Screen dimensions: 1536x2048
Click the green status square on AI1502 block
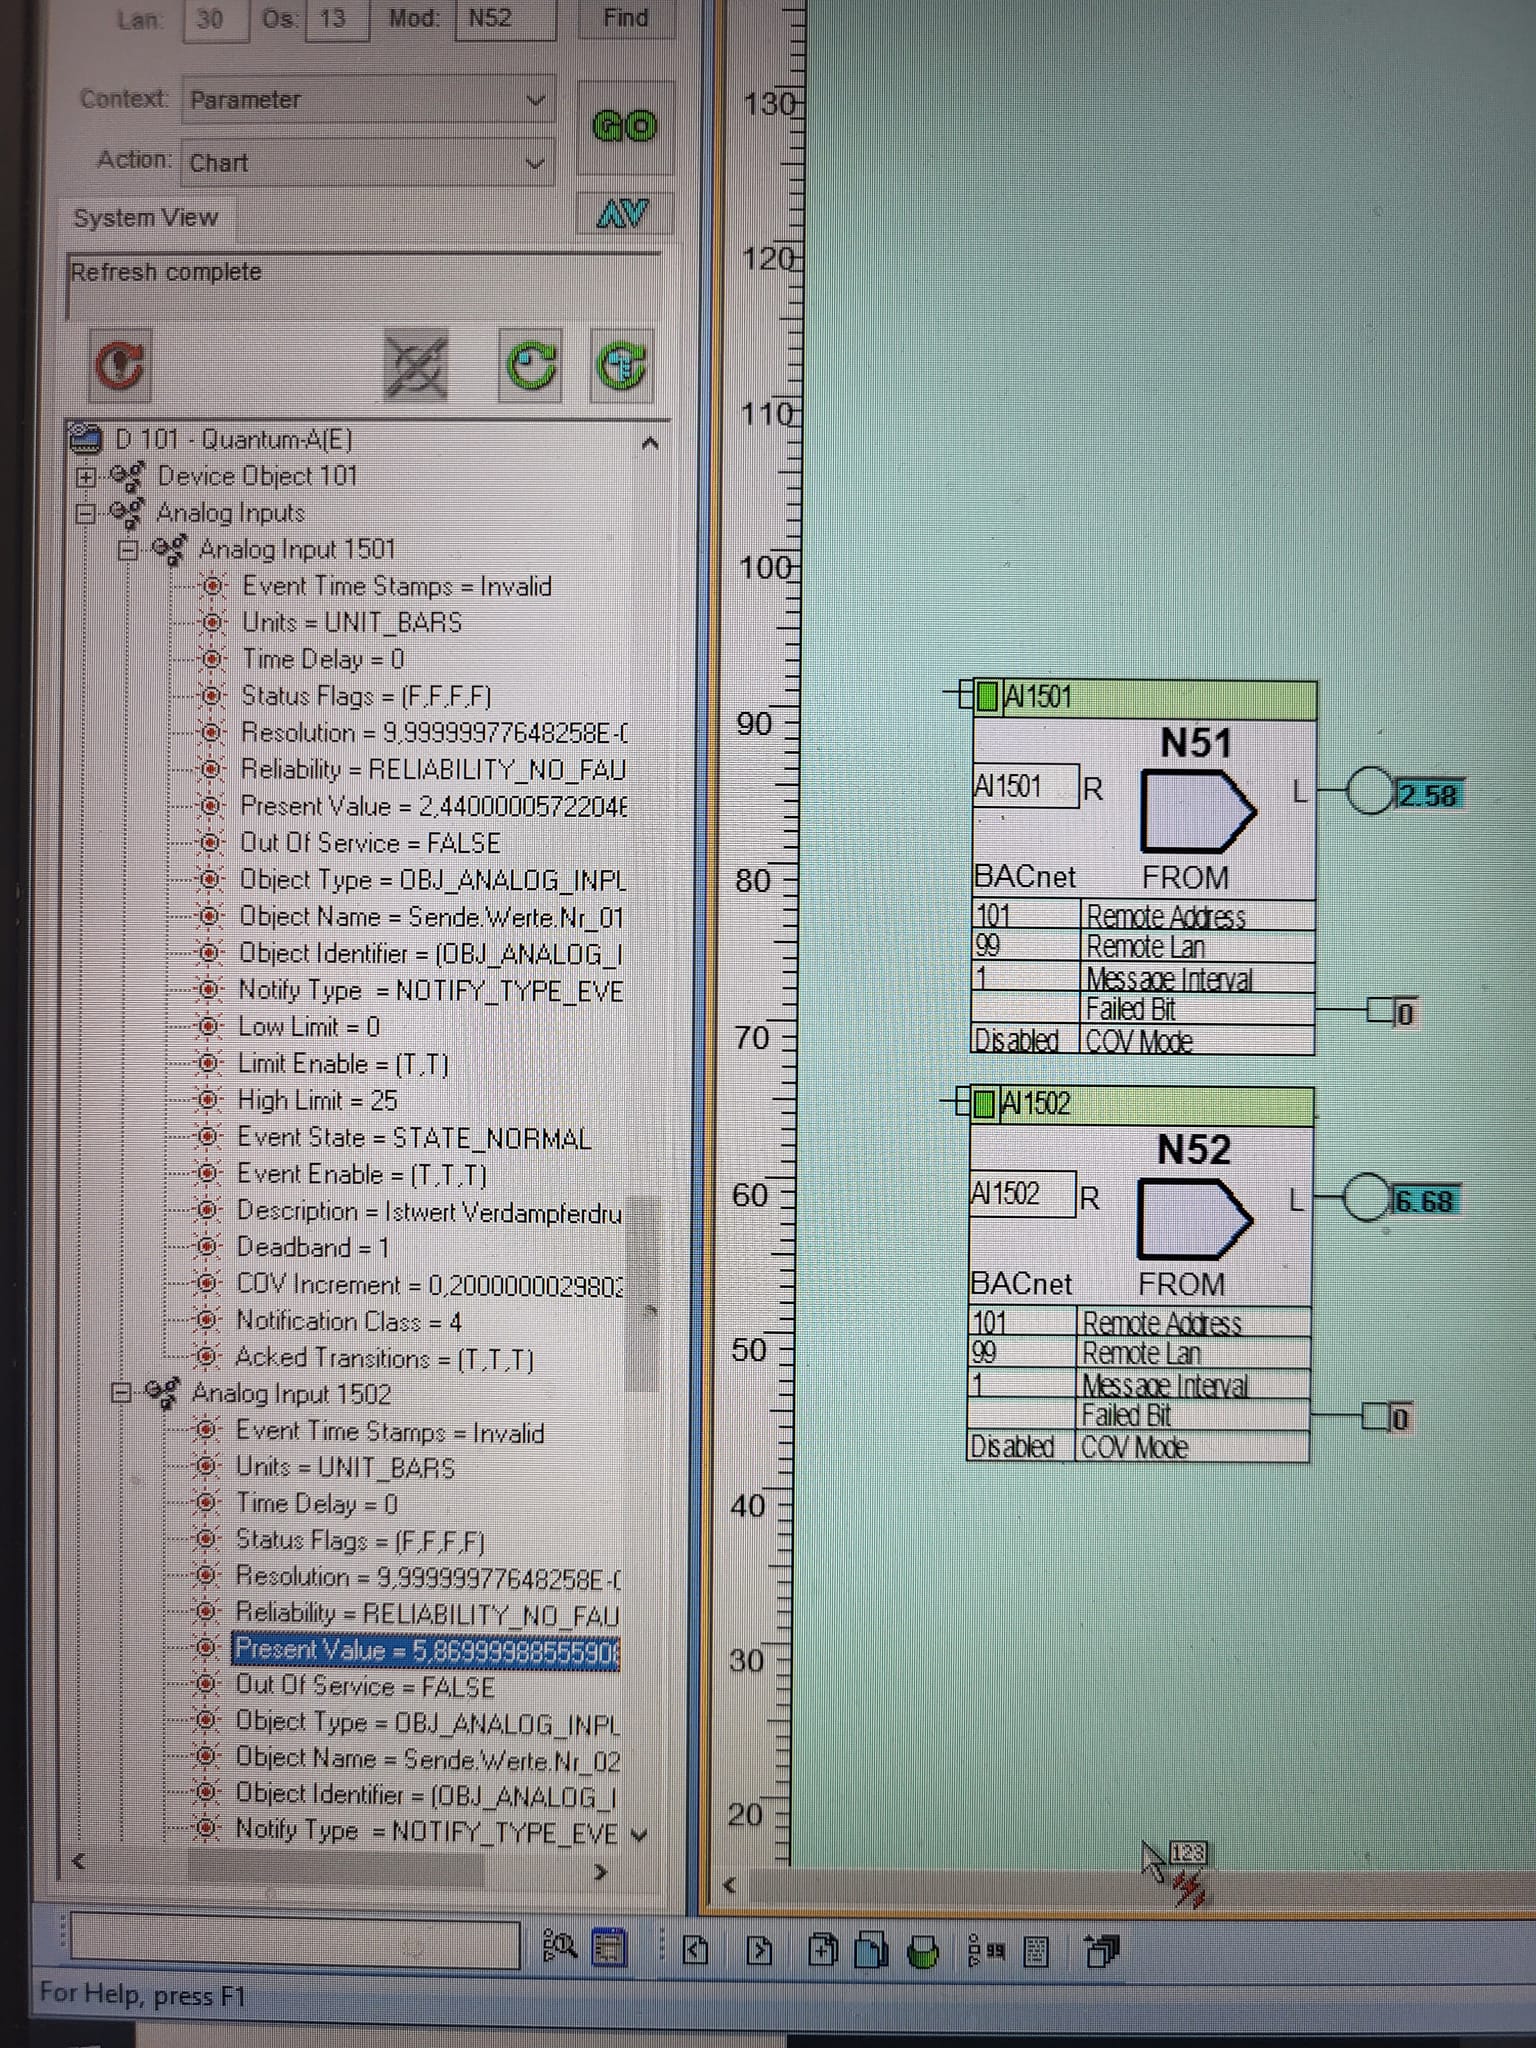coord(984,1103)
